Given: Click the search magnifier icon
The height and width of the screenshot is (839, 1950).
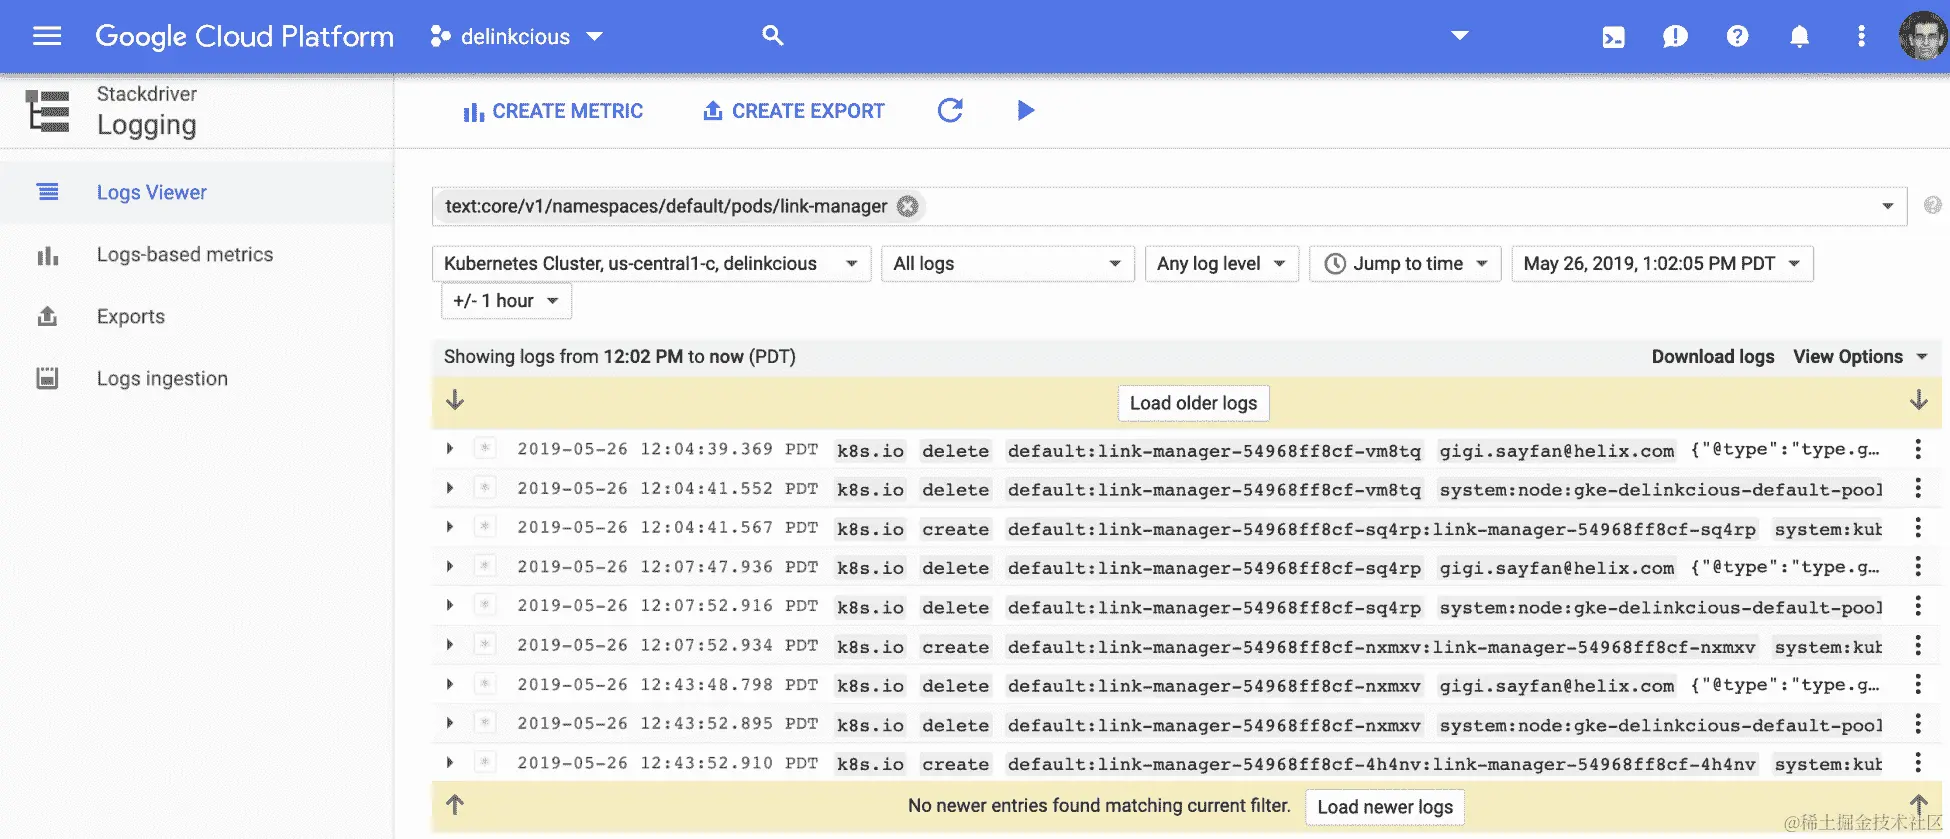Looking at the screenshot, I should (772, 36).
